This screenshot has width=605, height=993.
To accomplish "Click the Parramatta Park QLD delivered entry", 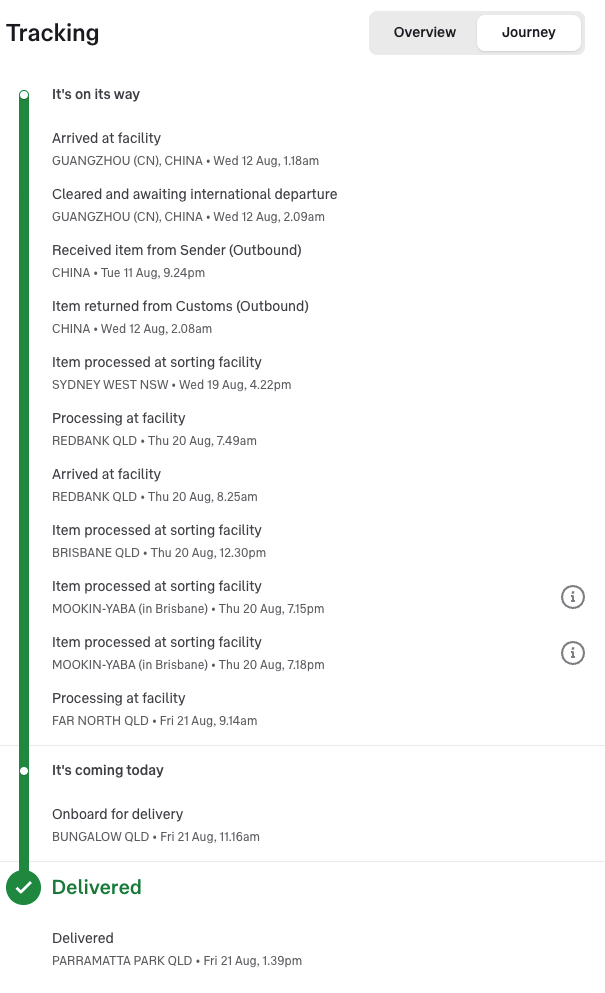I will tap(177, 949).
